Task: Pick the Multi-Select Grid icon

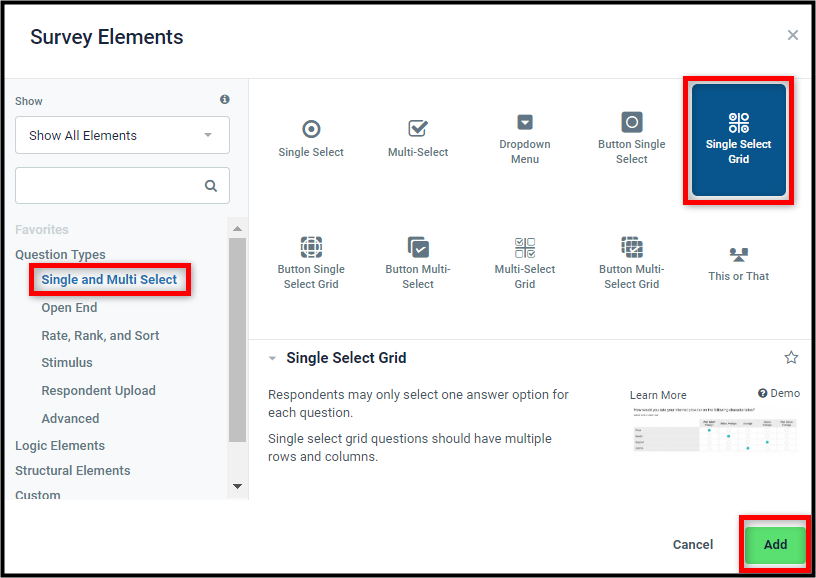Action: 525,248
